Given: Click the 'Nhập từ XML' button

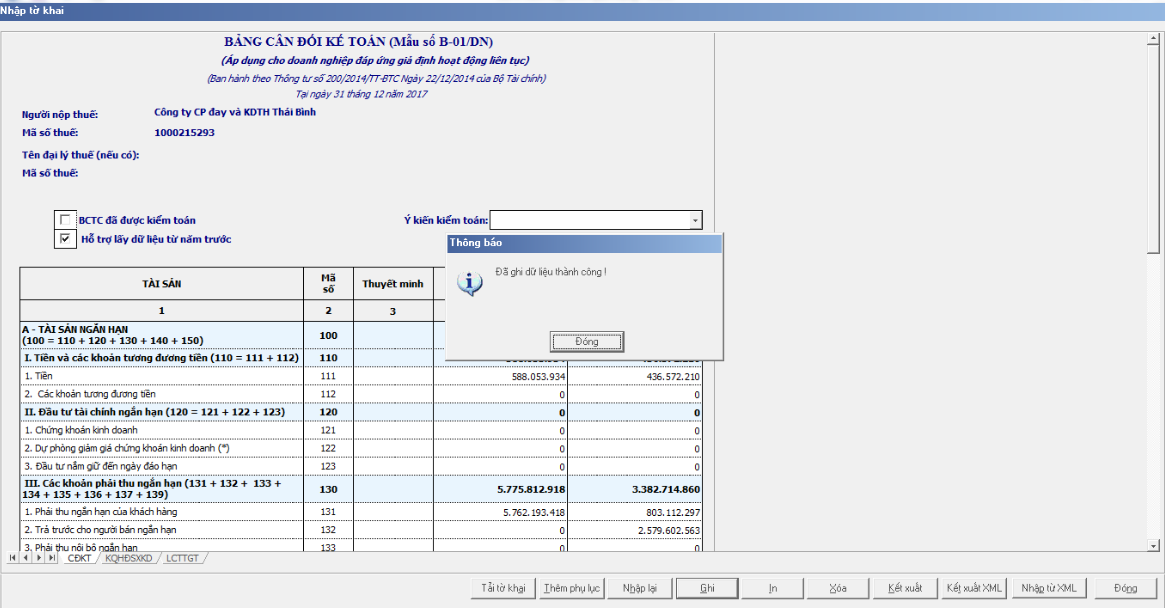Looking at the screenshot, I should [1048, 588].
